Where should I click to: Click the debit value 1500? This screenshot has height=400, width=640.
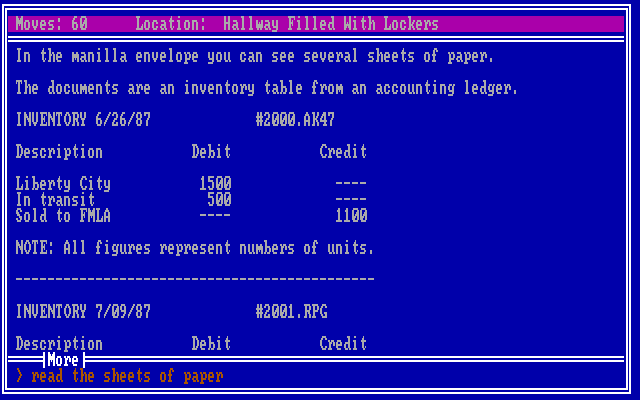point(216,184)
